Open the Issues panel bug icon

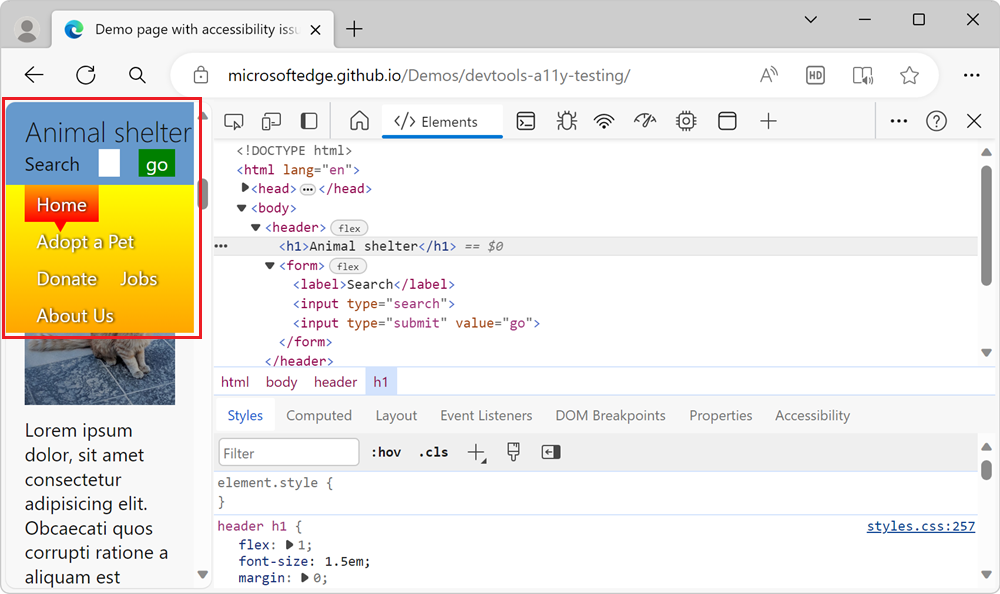pos(566,120)
